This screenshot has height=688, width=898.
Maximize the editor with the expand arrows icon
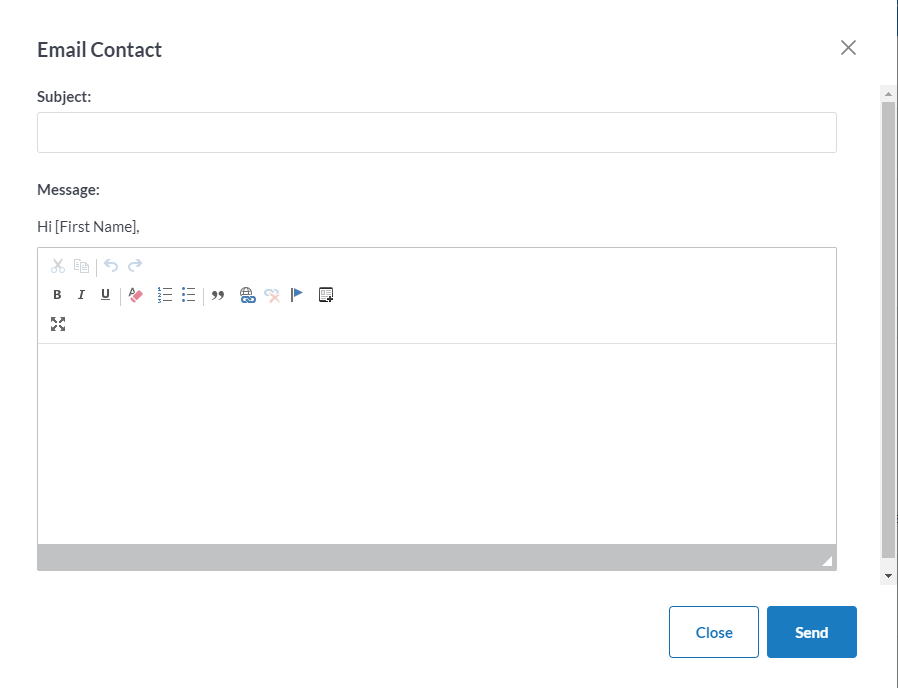[58, 324]
